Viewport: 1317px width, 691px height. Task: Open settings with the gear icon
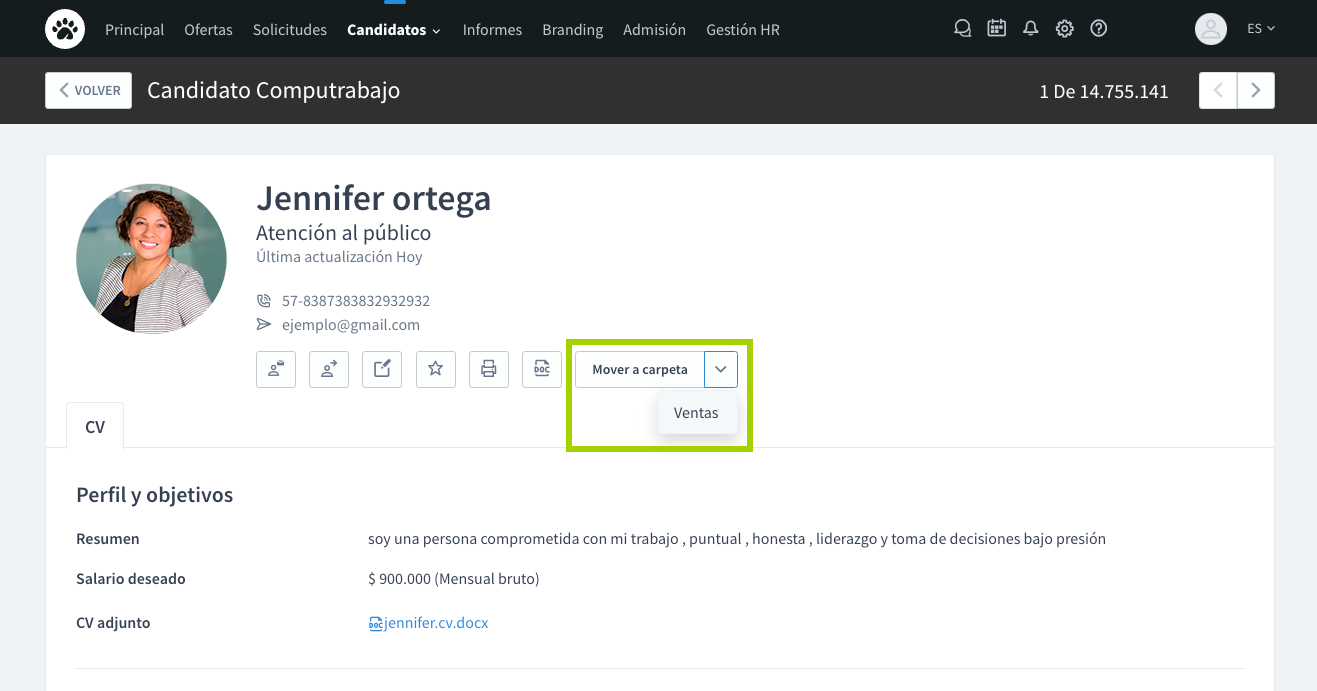(x=1064, y=29)
